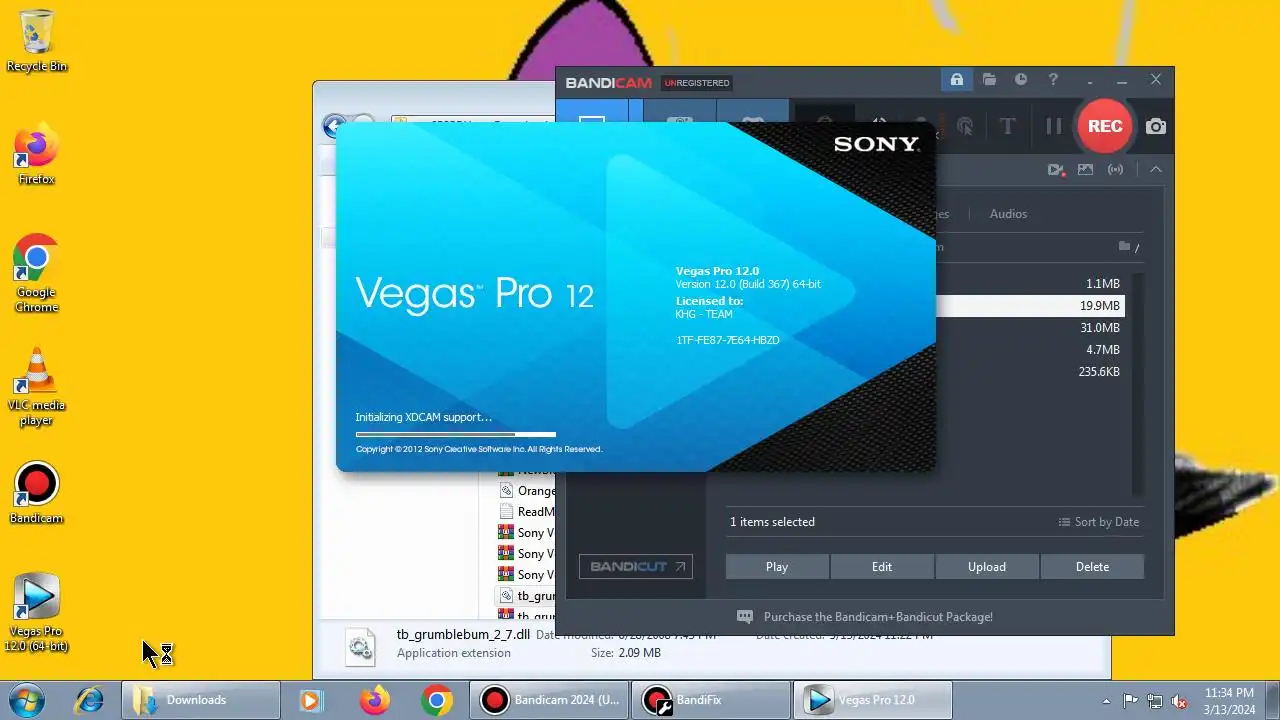1280x720 pixels.
Task: Switch to Vegas Pro 12.0 taskbar button
Action: point(873,700)
